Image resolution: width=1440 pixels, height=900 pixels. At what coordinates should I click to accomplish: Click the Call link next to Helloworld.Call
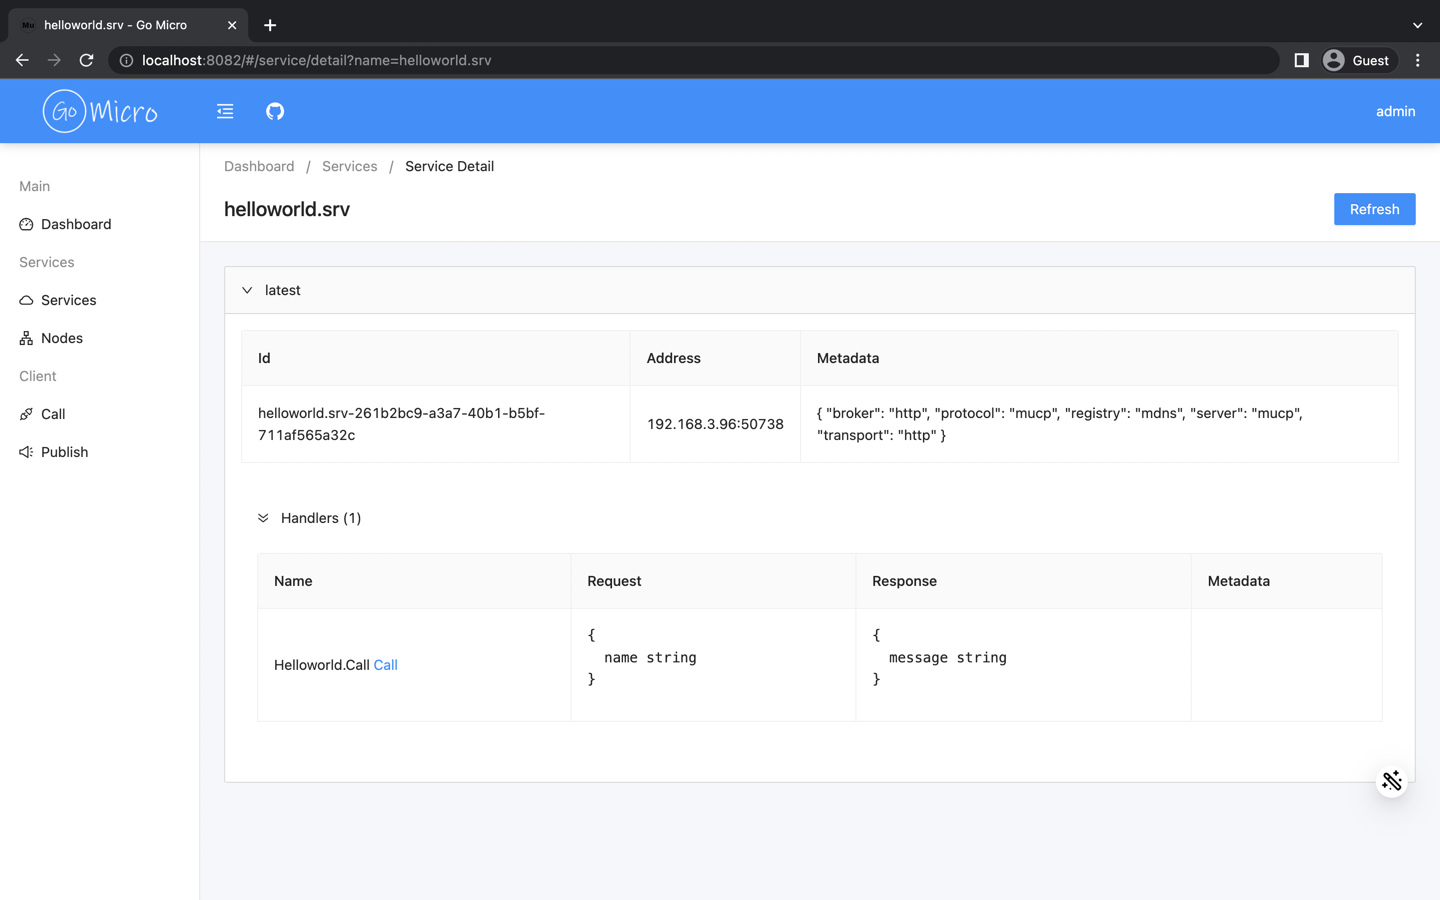pyautogui.click(x=385, y=665)
